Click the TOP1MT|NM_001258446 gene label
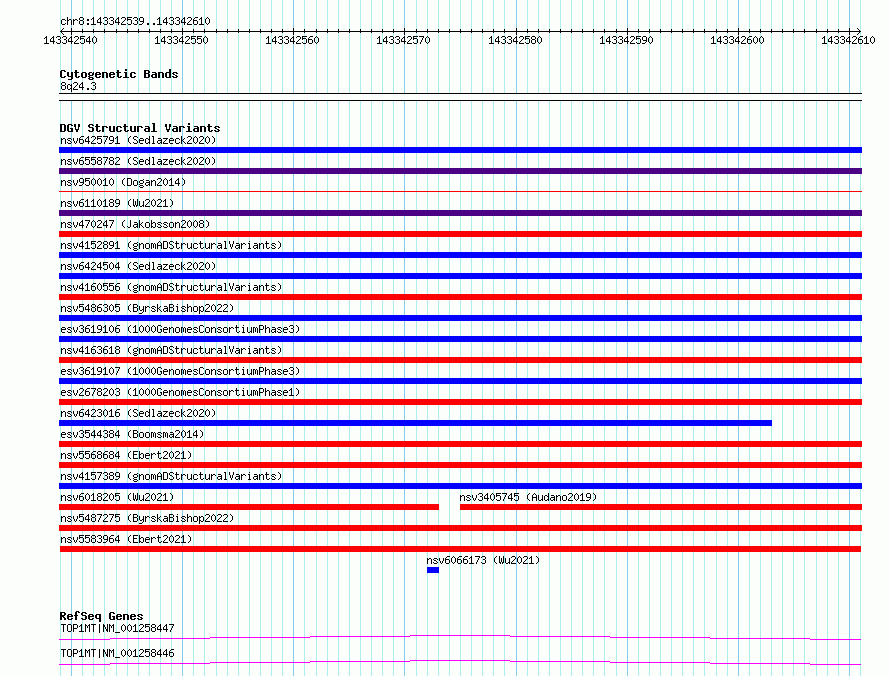This screenshot has width=890, height=676. coord(117,653)
